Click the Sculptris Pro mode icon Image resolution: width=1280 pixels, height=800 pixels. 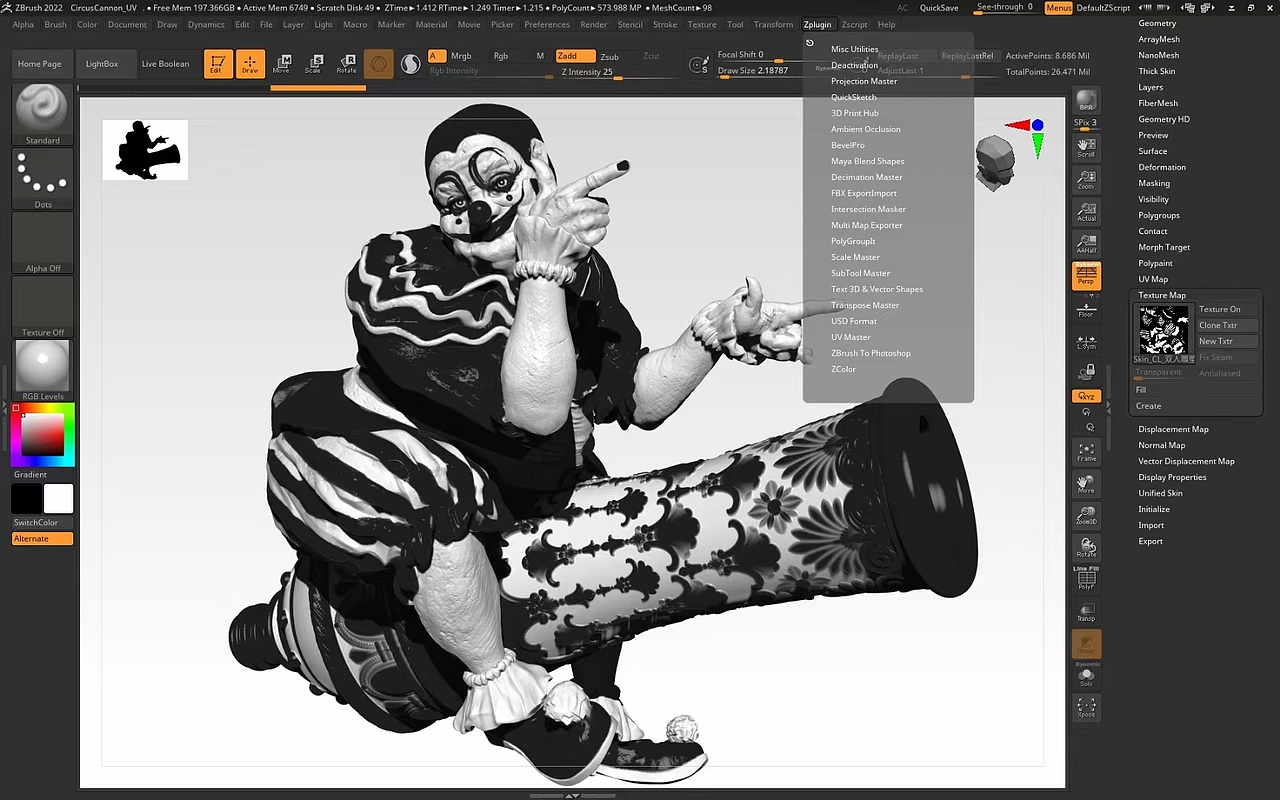(x=411, y=64)
